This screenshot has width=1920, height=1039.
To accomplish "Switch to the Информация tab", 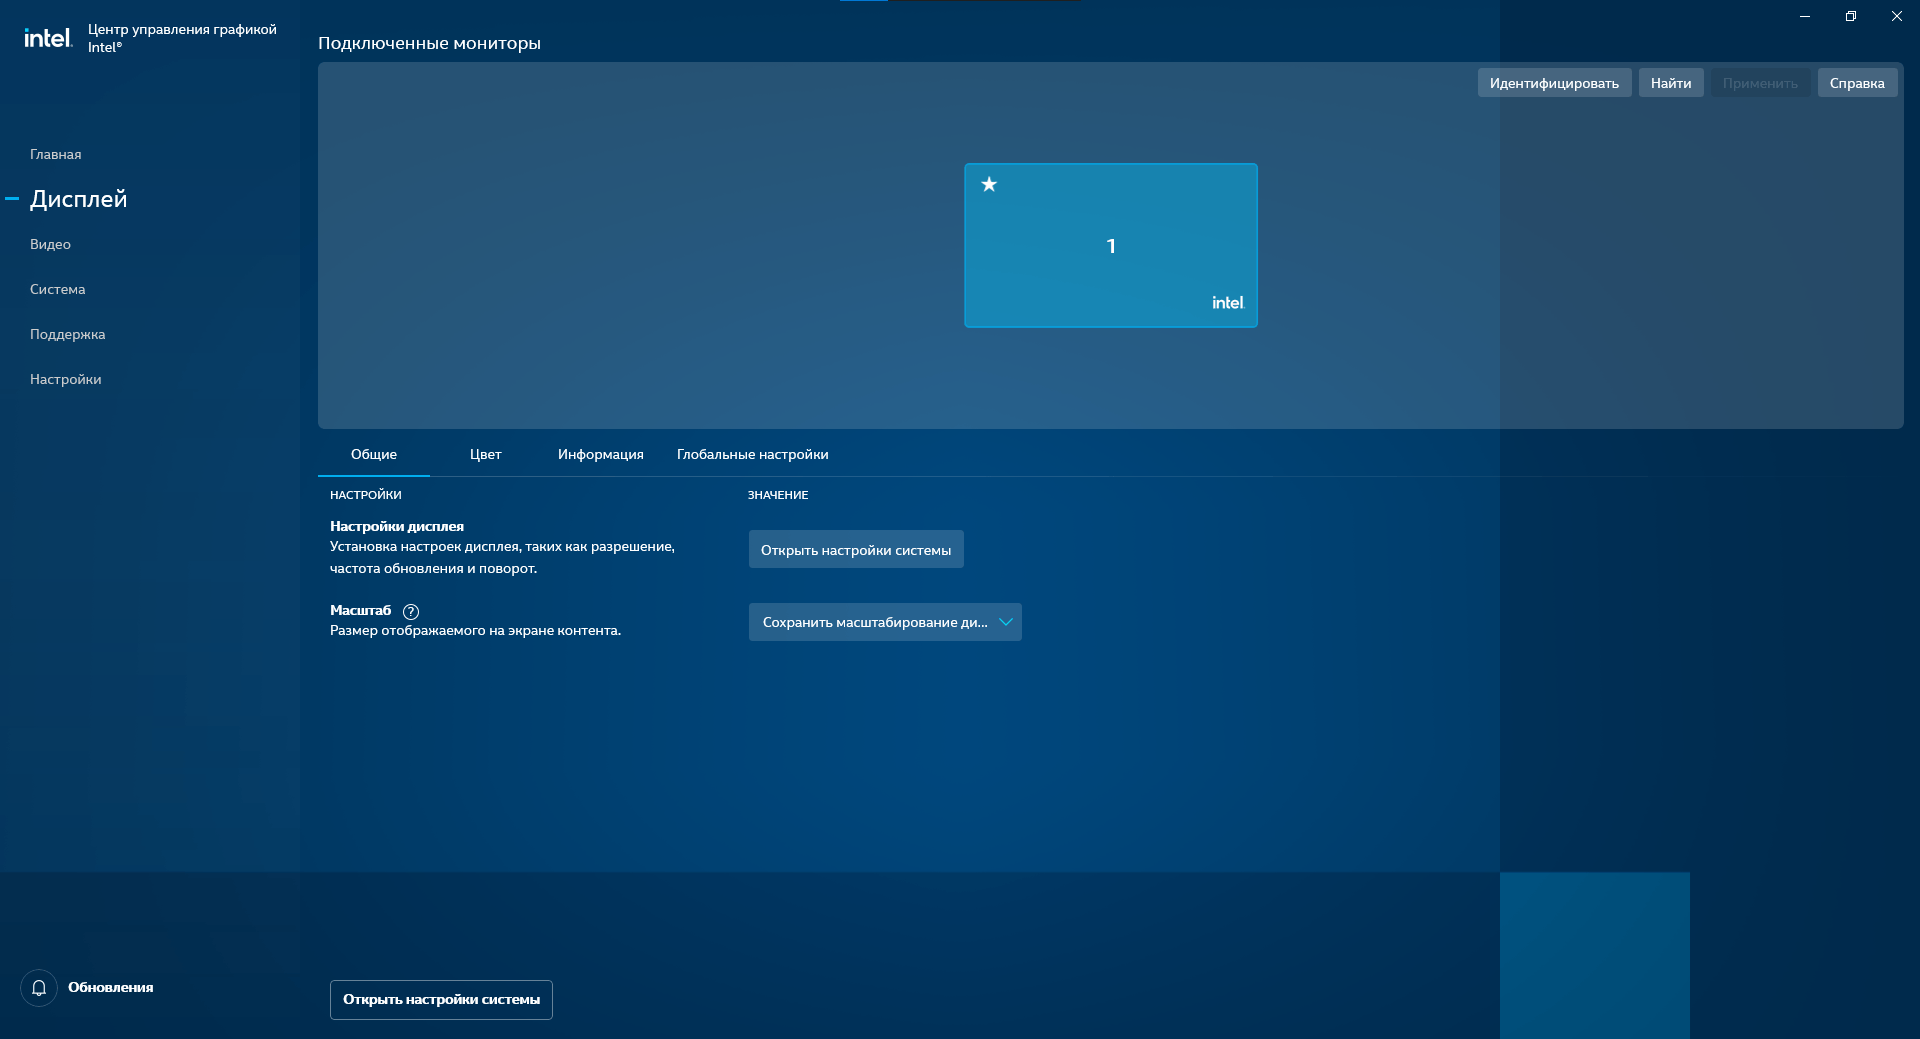I will [x=601, y=454].
